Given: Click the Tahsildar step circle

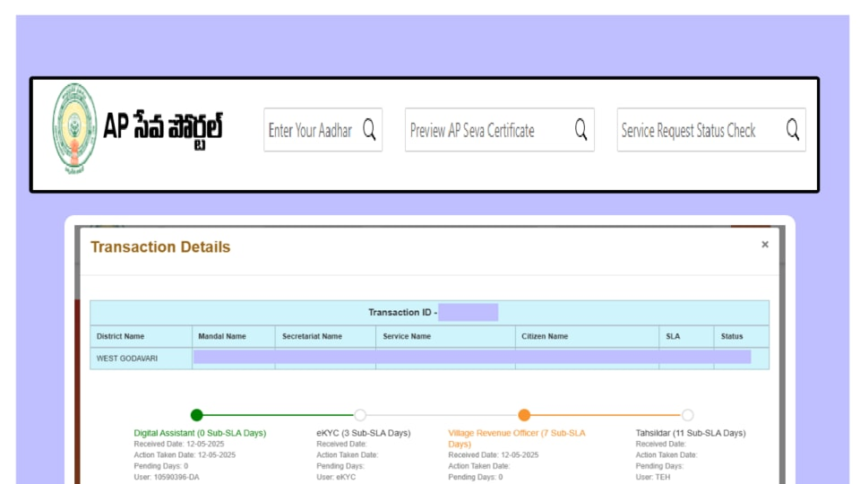Looking at the screenshot, I should pyautogui.click(x=688, y=415).
